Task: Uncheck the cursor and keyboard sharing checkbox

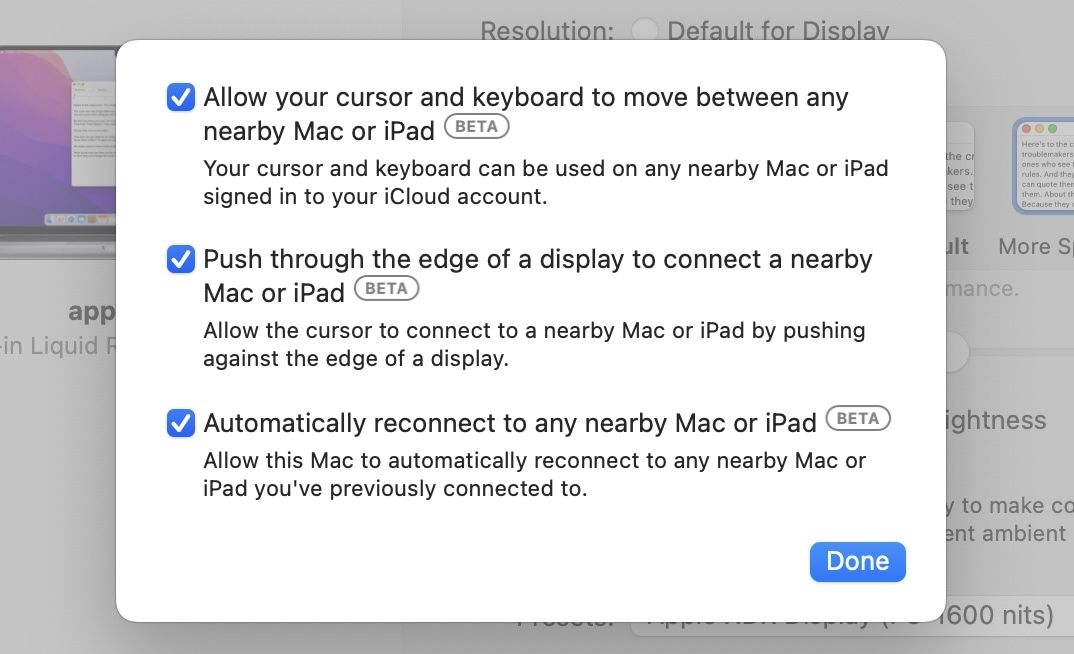Action: [181, 98]
